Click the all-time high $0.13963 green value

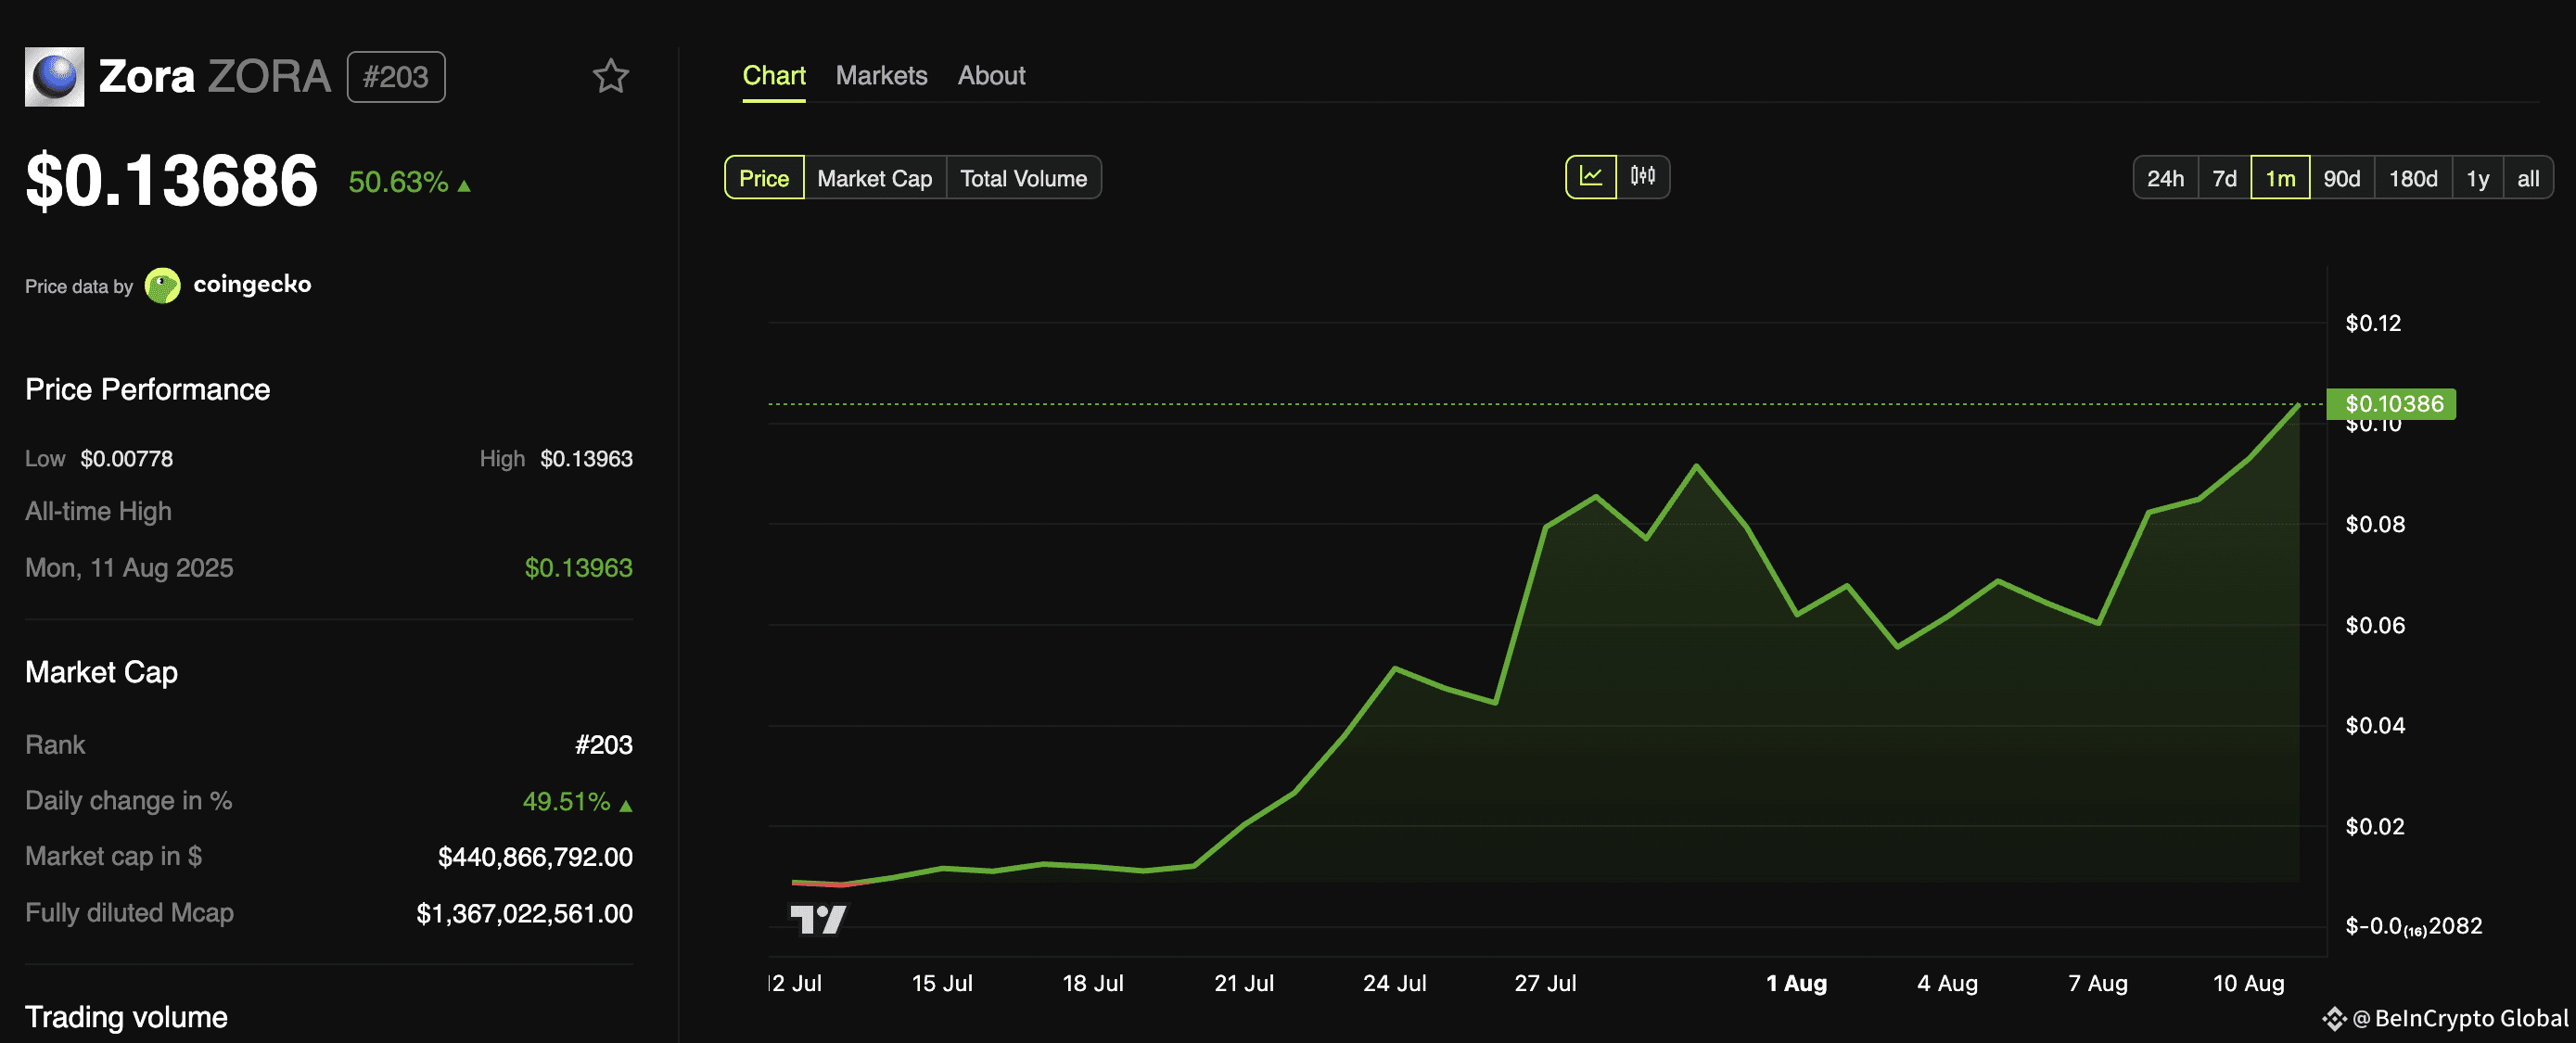[x=578, y=567]
